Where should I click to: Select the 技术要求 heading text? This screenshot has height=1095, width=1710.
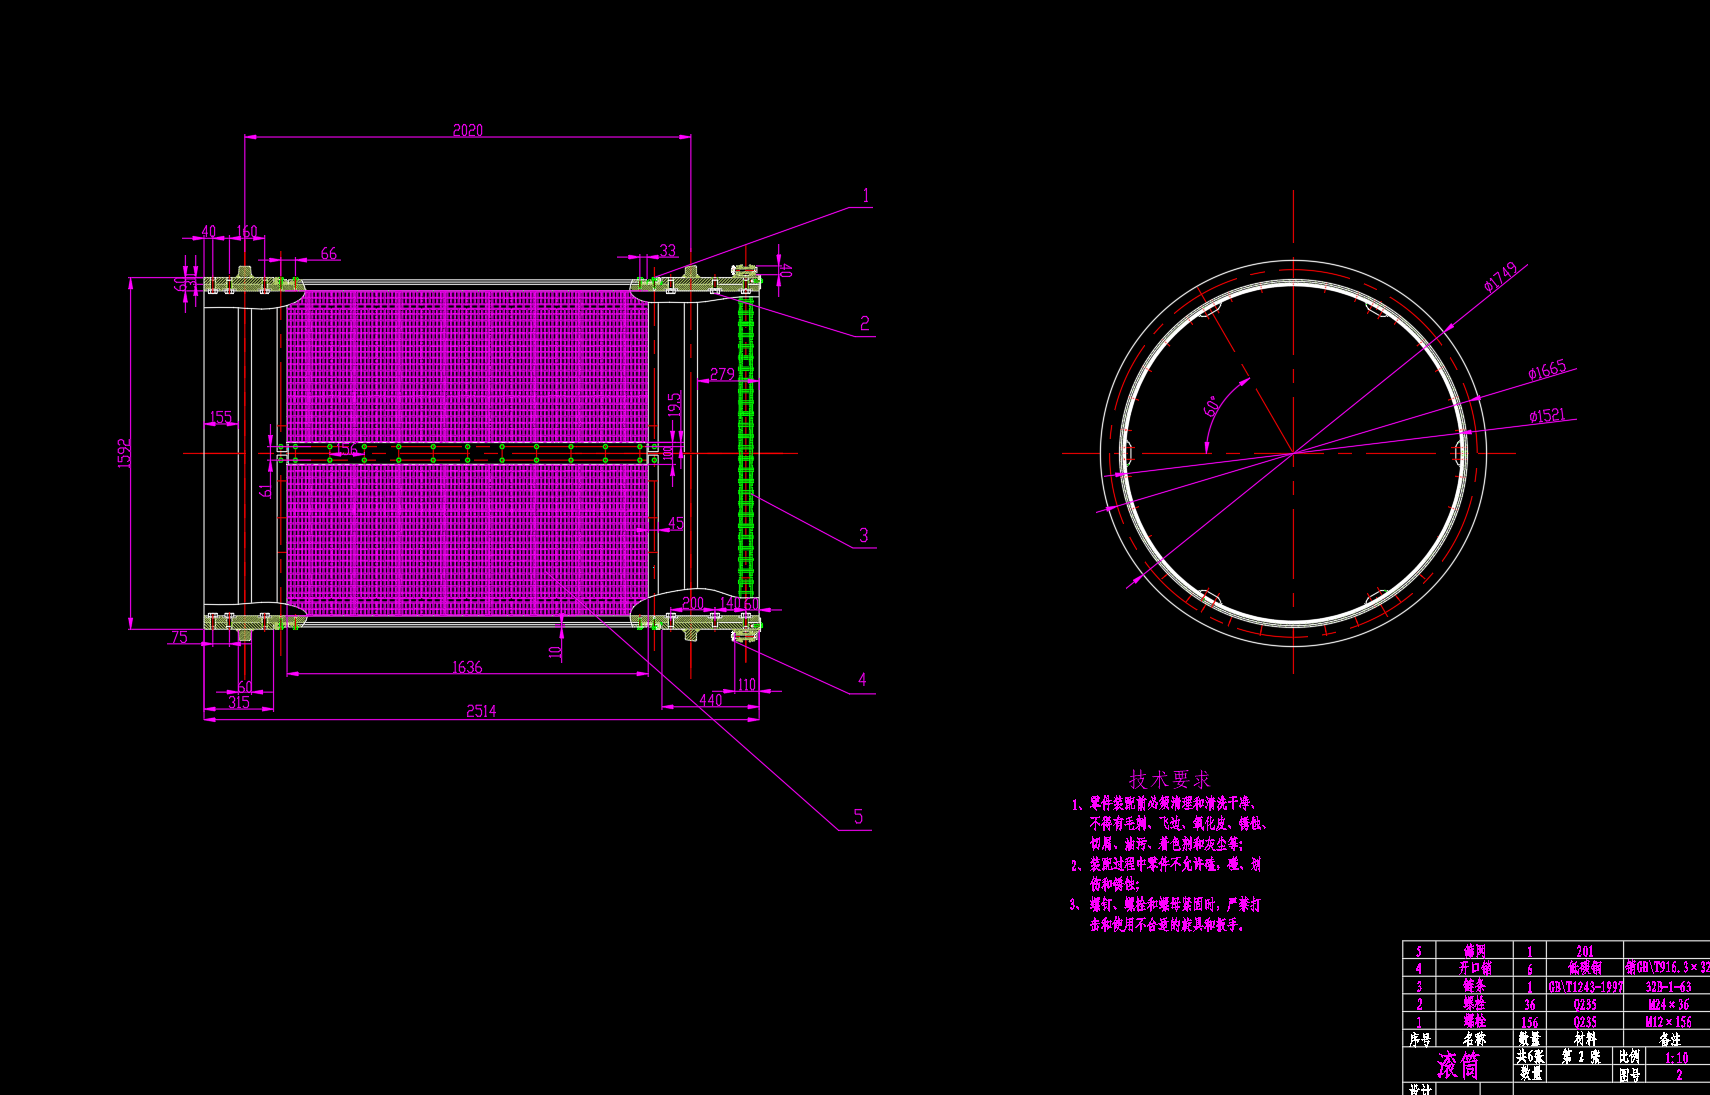click(x=1169, y=779)
